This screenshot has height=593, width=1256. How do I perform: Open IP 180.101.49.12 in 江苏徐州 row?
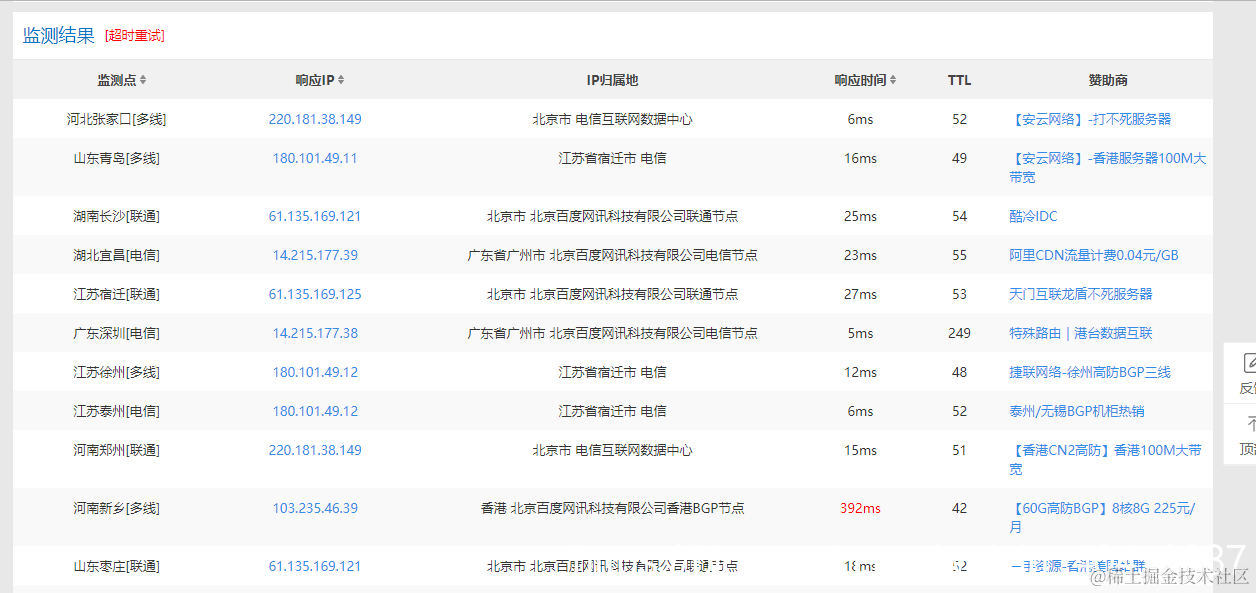[x=315, y=372]
